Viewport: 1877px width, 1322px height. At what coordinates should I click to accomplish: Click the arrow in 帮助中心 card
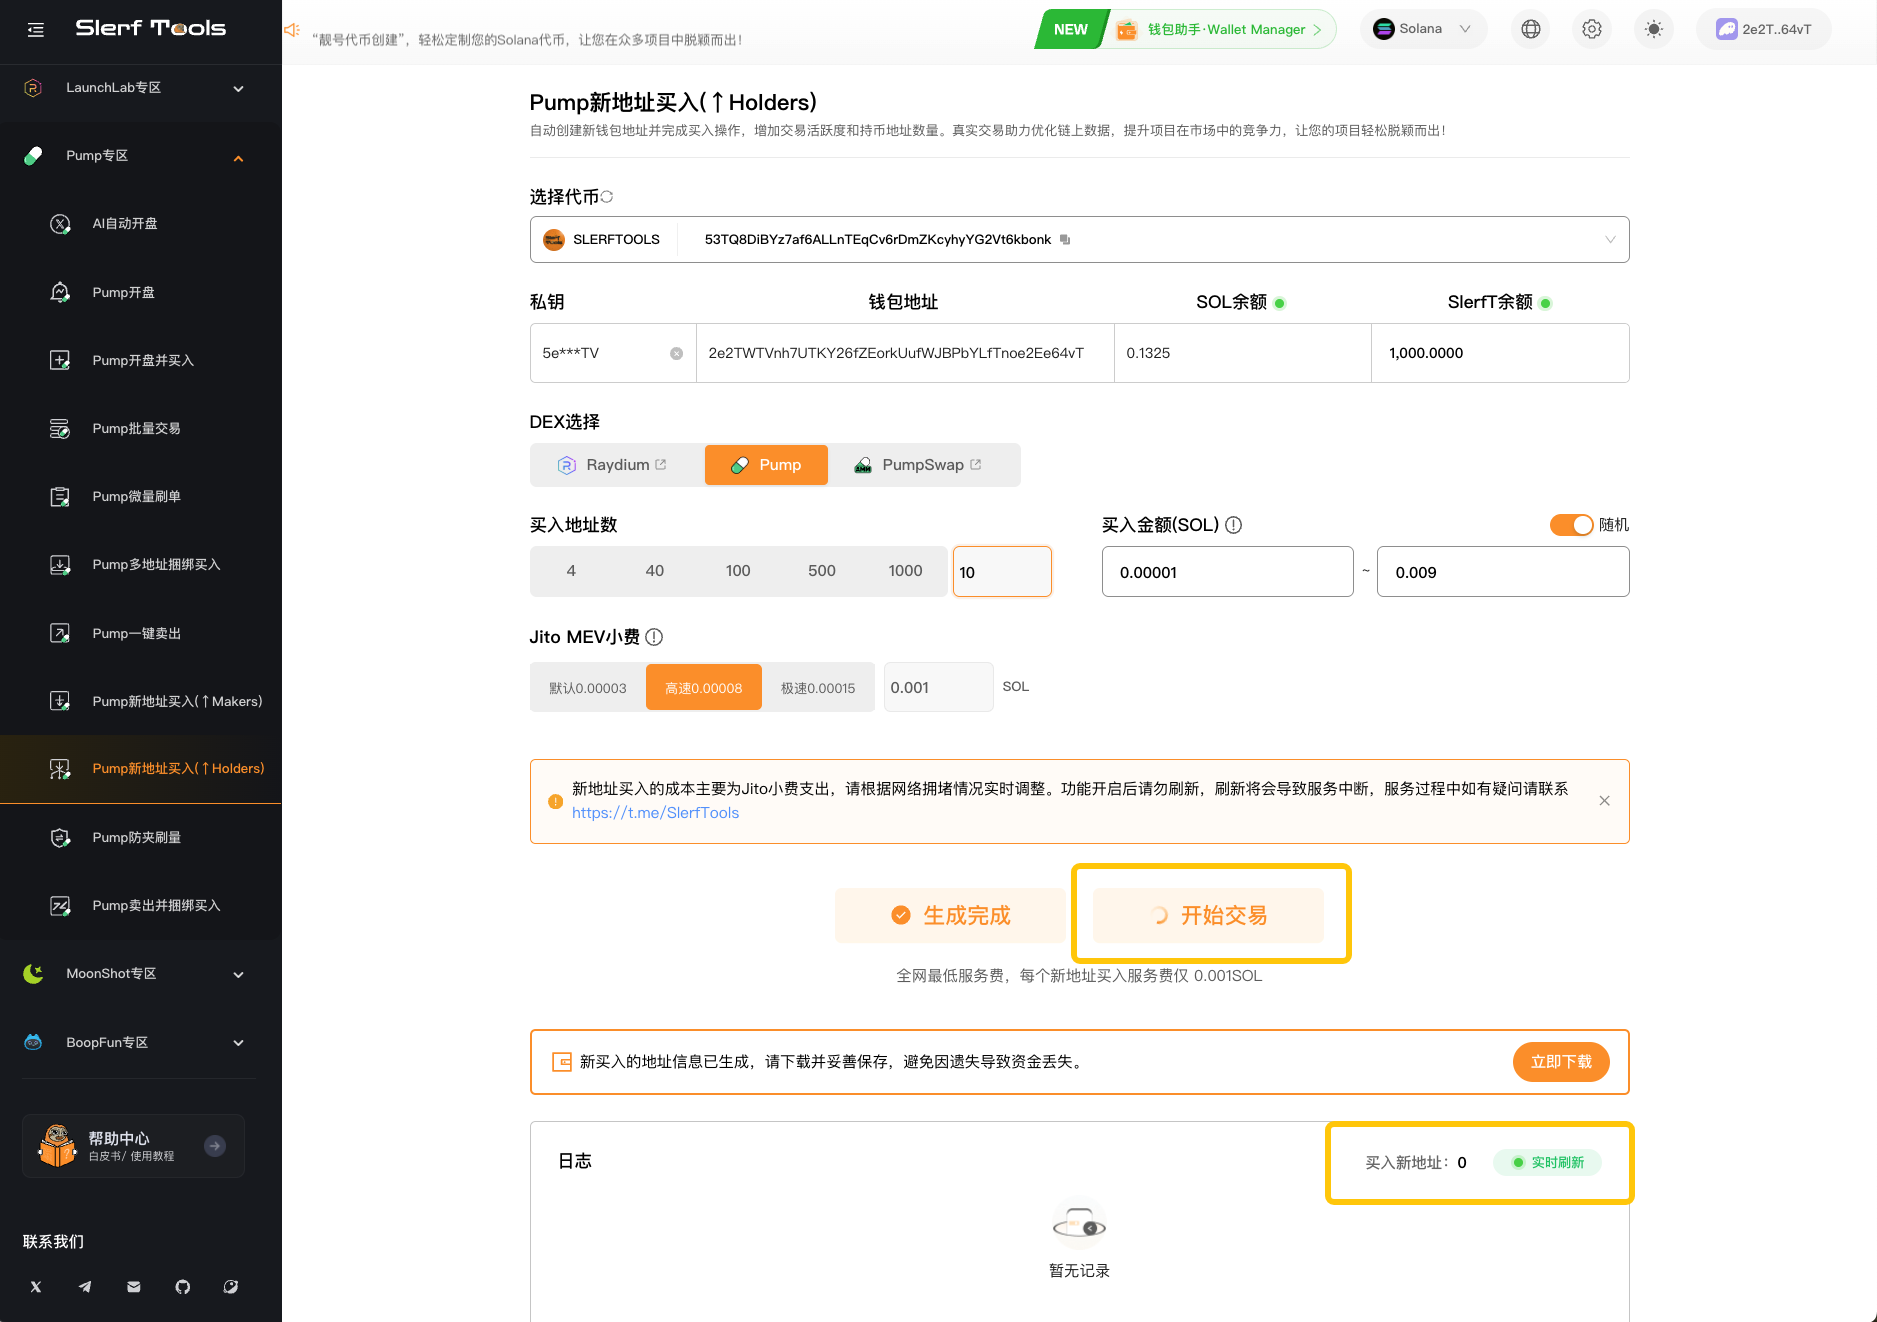point(215,1146)
